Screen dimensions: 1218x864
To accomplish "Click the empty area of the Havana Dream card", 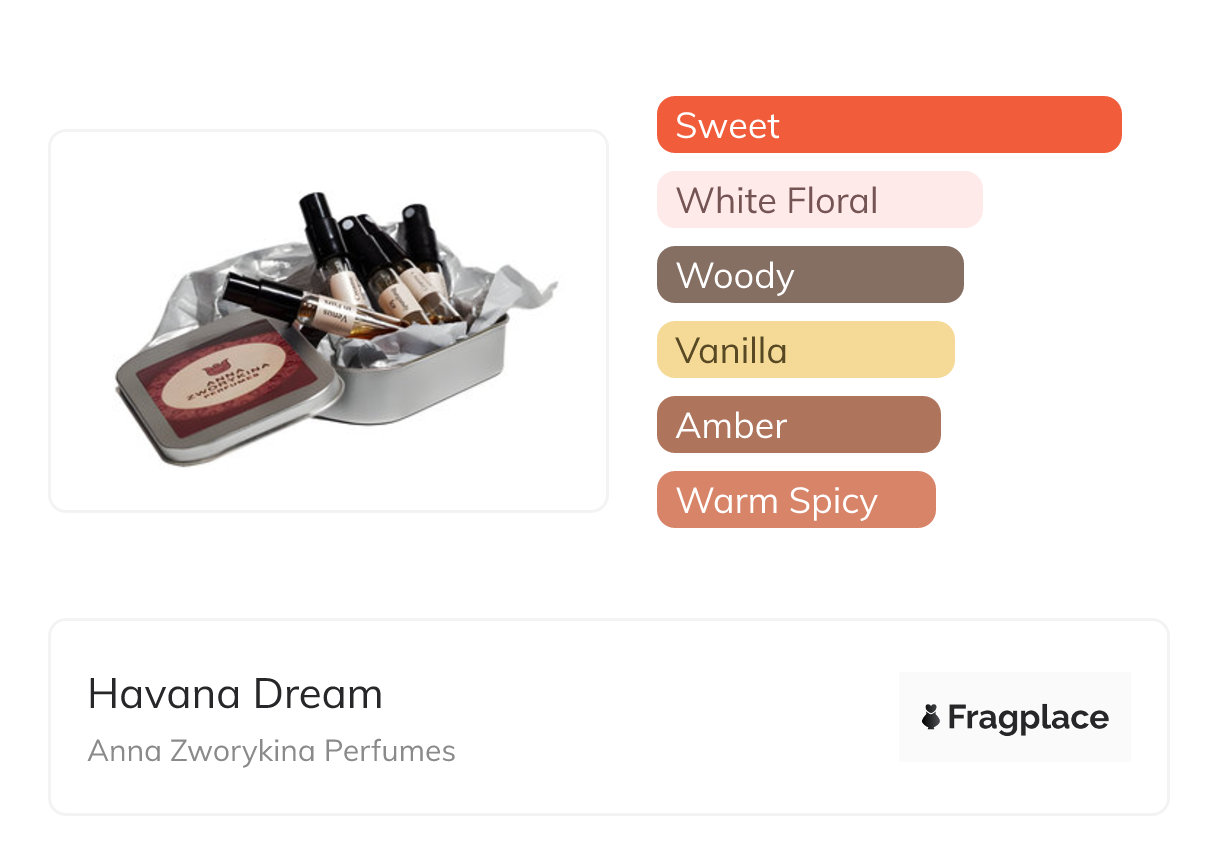I will [650, 720].
